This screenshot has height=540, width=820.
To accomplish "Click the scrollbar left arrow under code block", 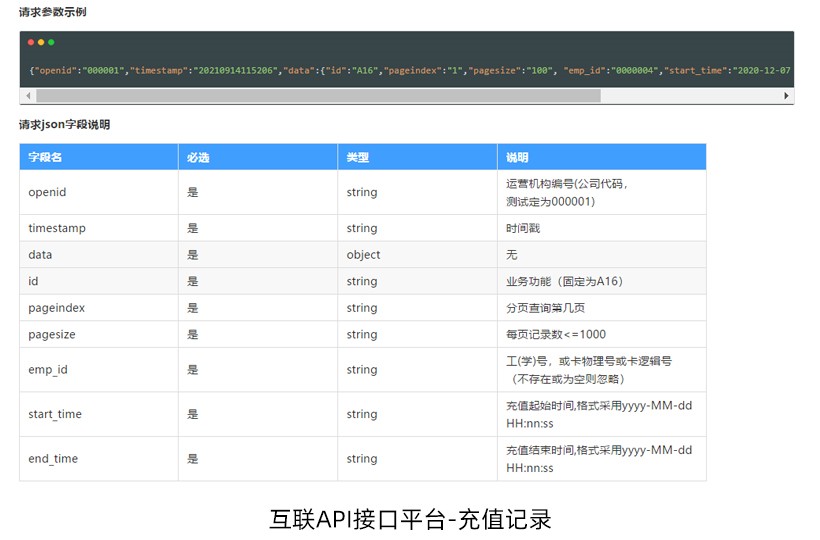I will [x=27, y=96].
